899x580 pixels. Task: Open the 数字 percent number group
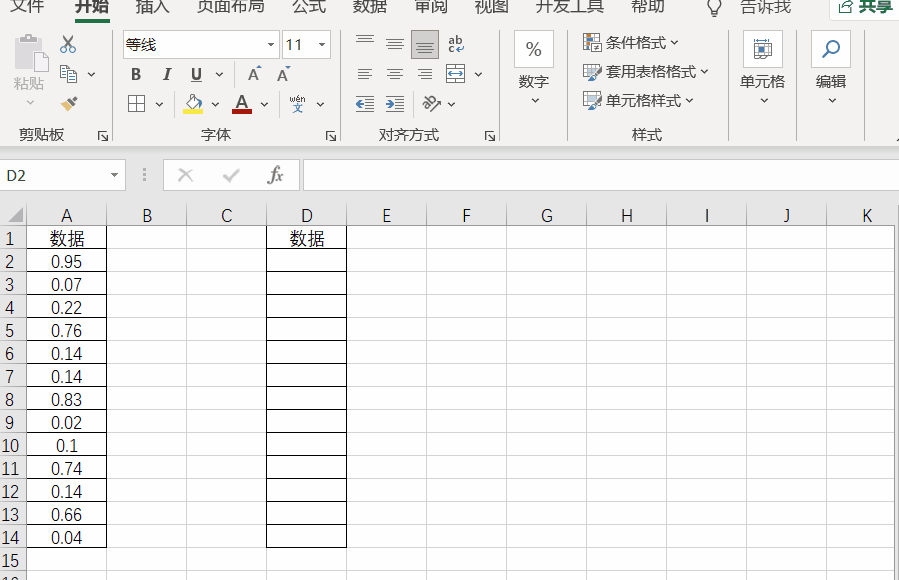point(534,68)
